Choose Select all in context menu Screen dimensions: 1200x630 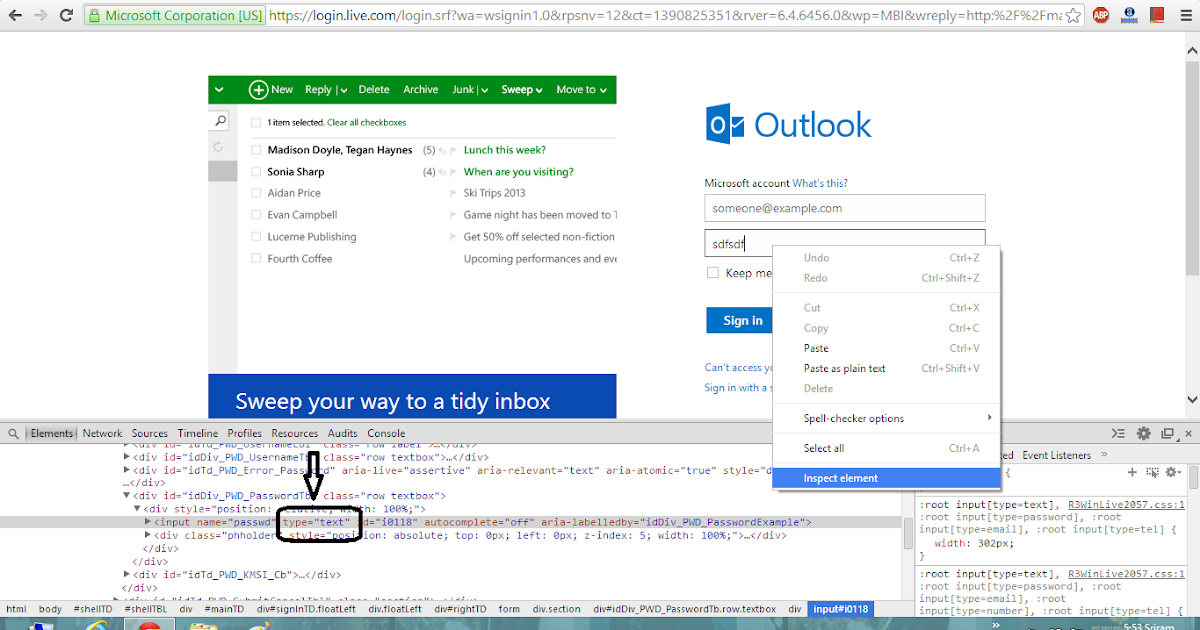click(x=887, y=448)
